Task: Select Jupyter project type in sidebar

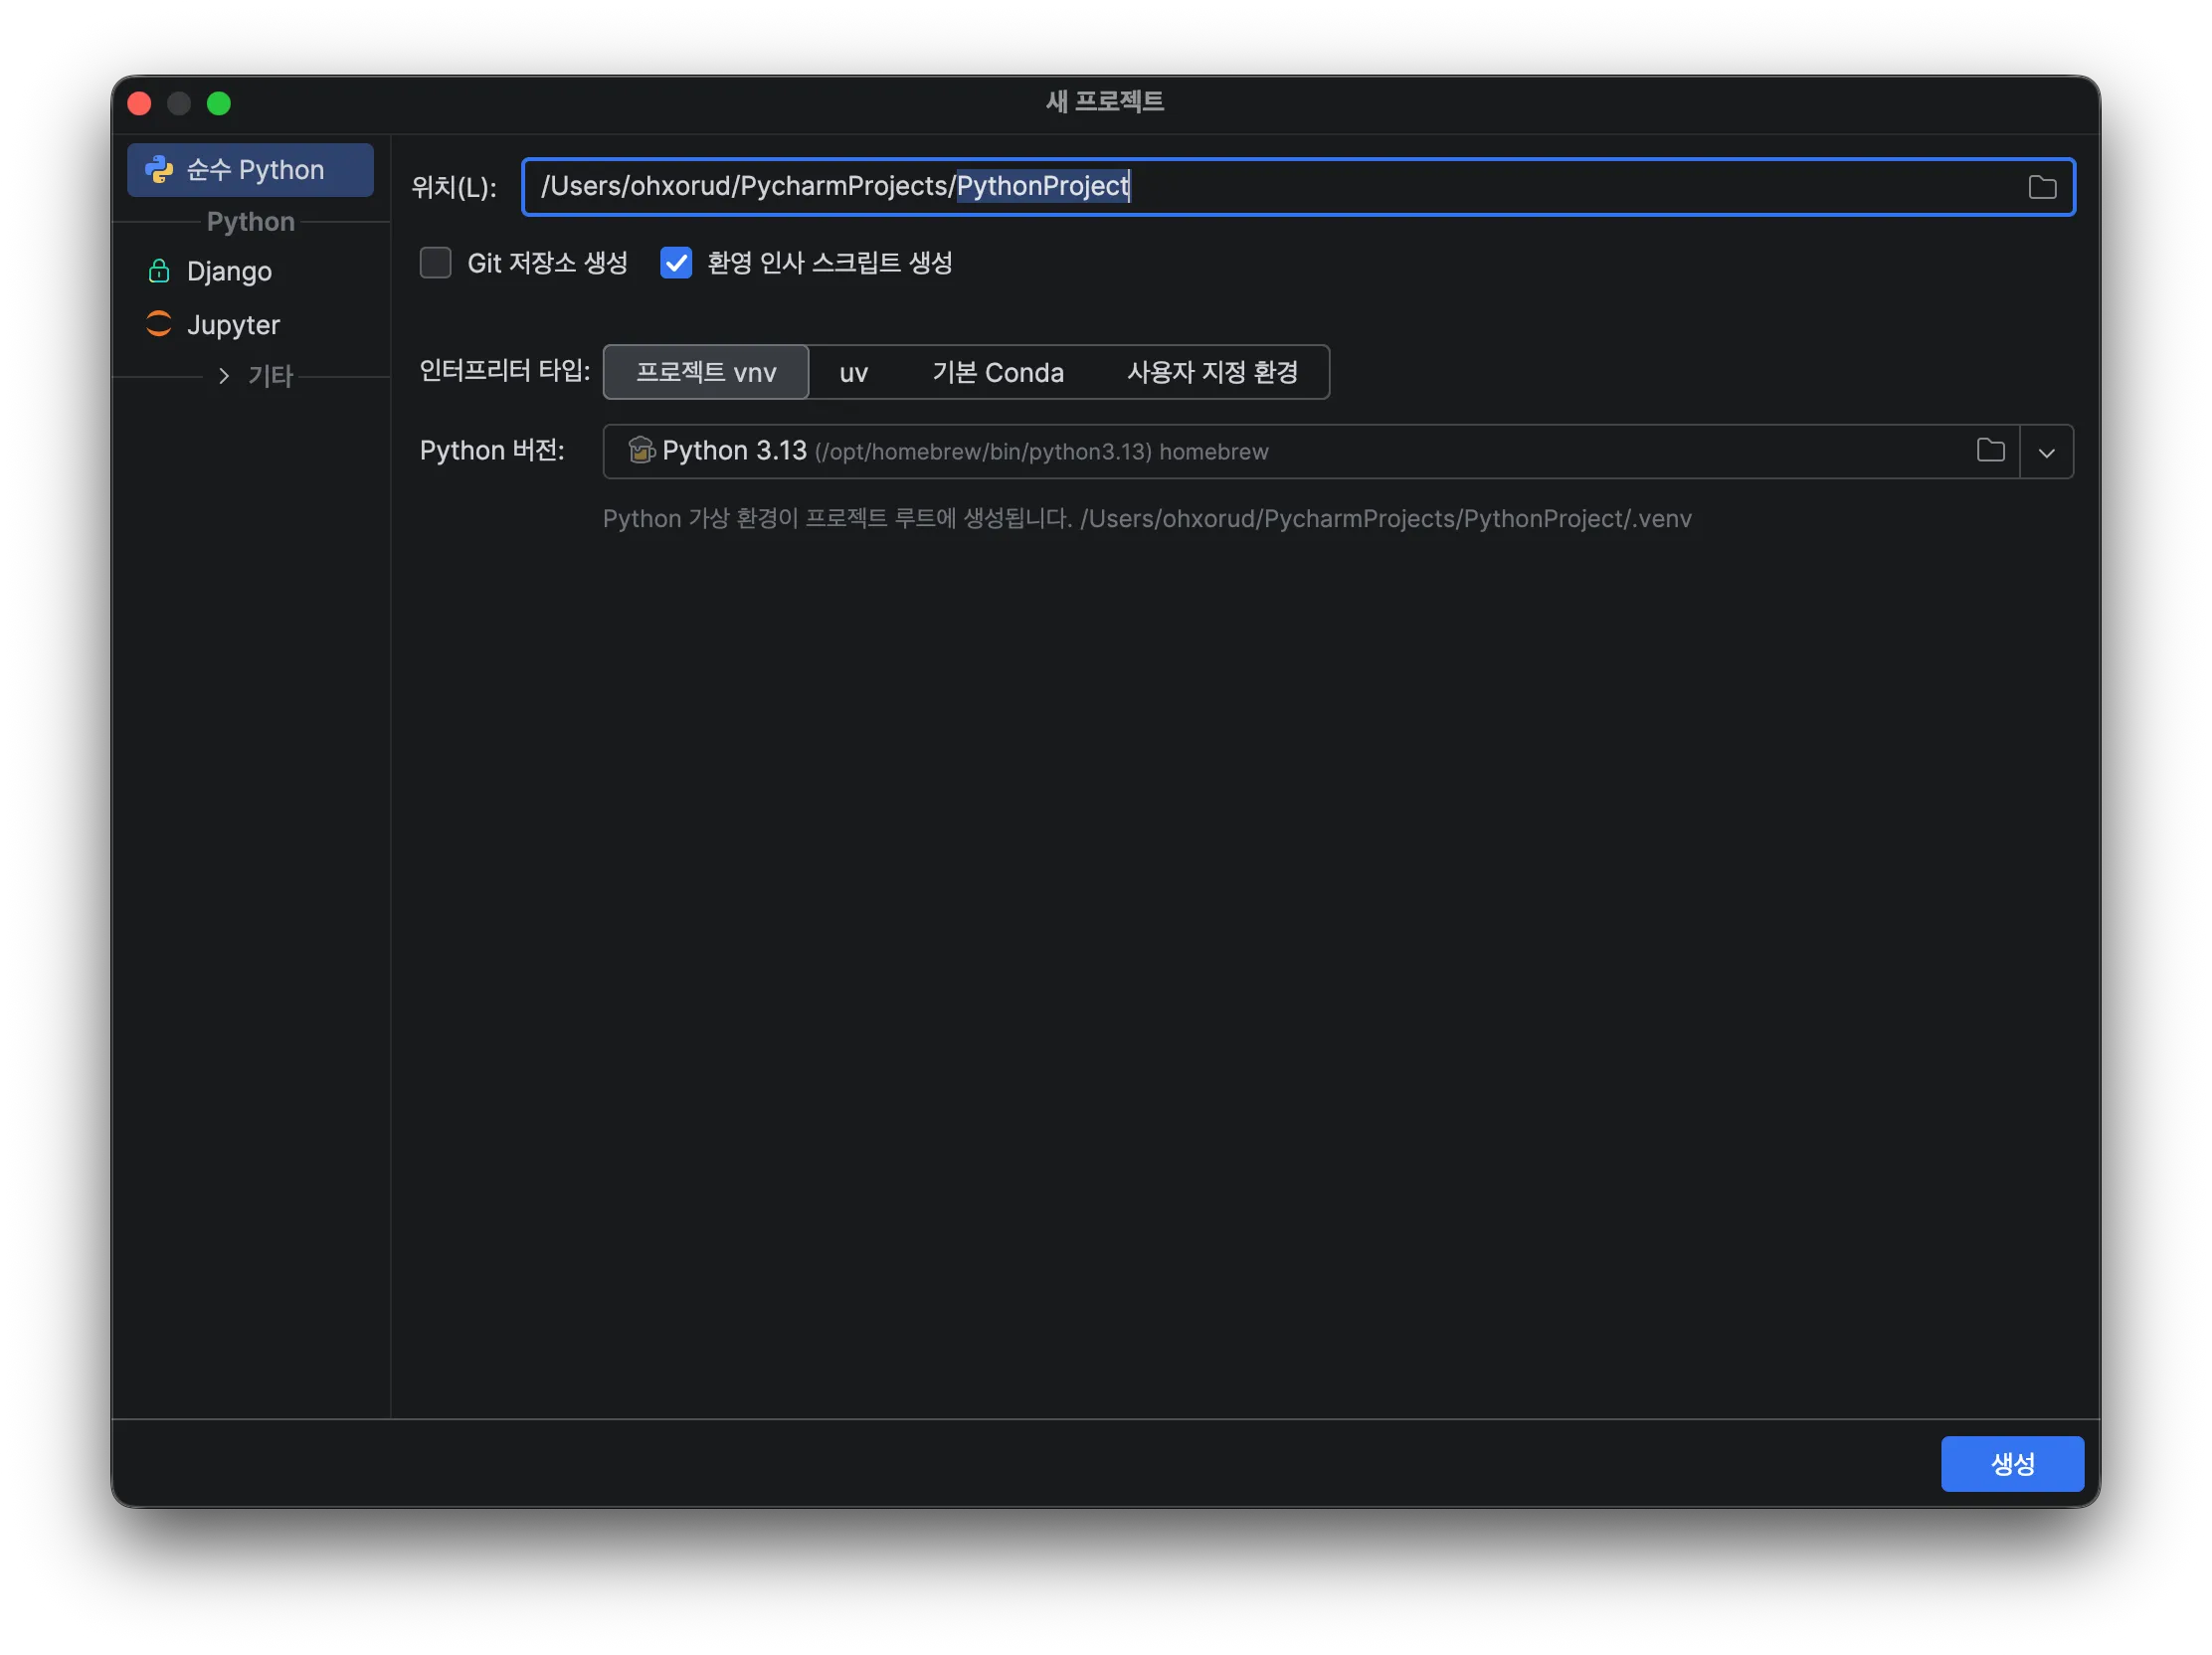Action: click(233, 325)
